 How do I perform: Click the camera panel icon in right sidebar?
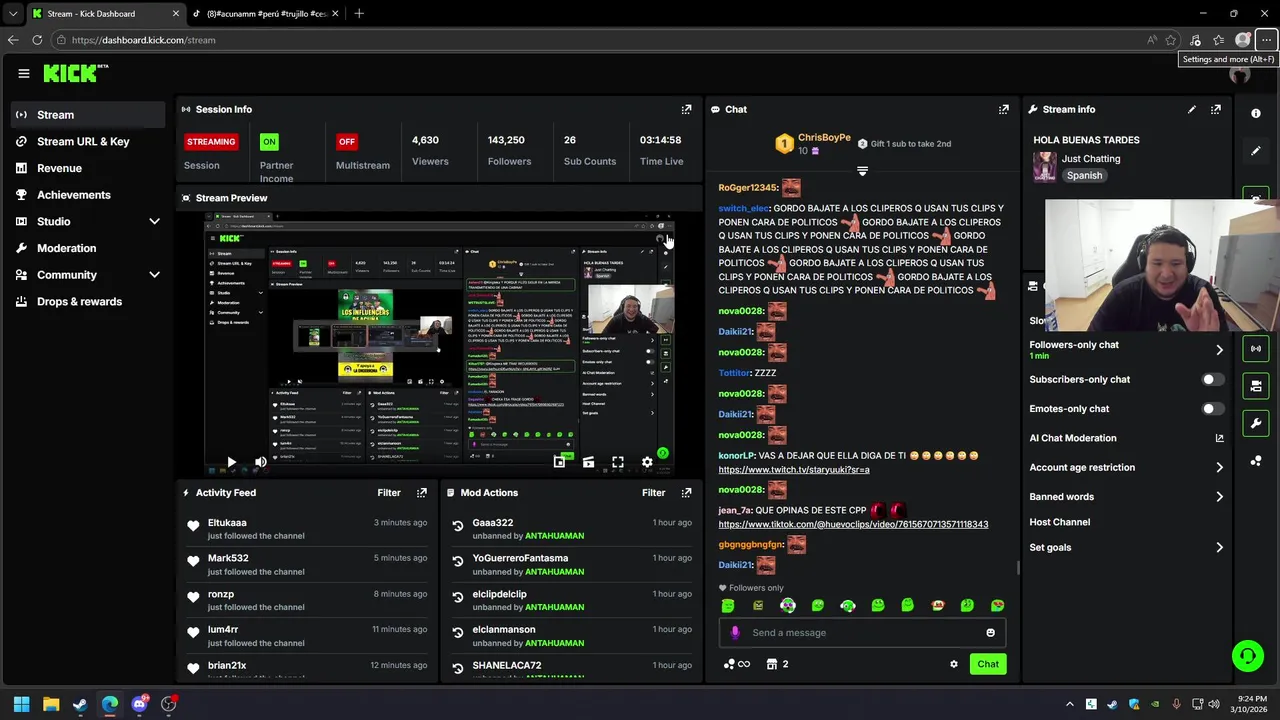pyautogui.click(x=1256, y=385)
